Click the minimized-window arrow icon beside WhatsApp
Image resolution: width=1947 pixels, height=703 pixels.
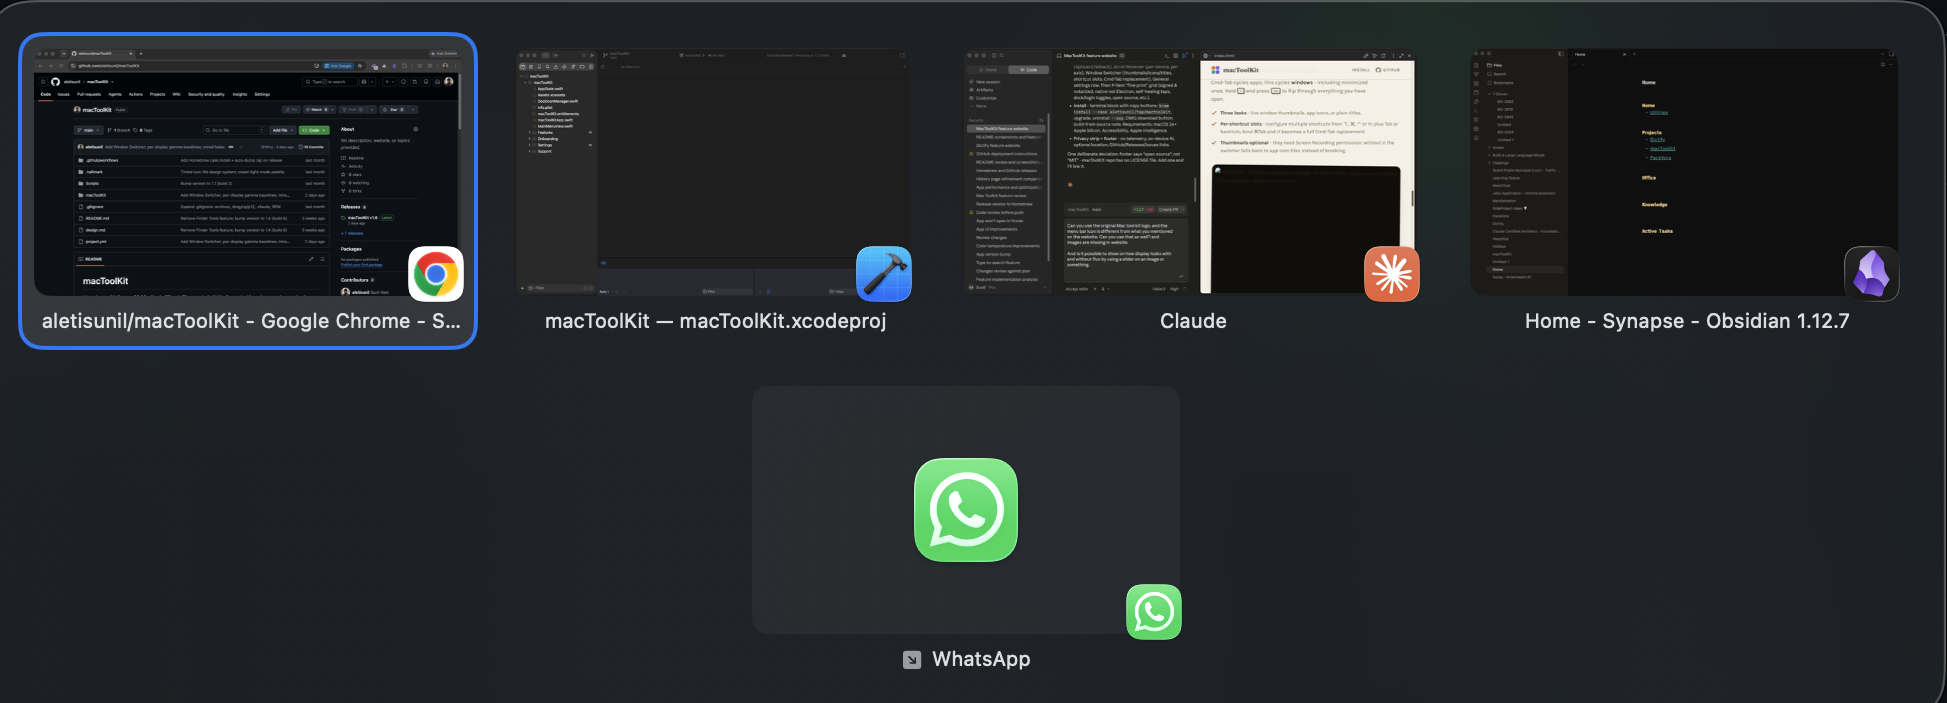click(x=912, y=660)
